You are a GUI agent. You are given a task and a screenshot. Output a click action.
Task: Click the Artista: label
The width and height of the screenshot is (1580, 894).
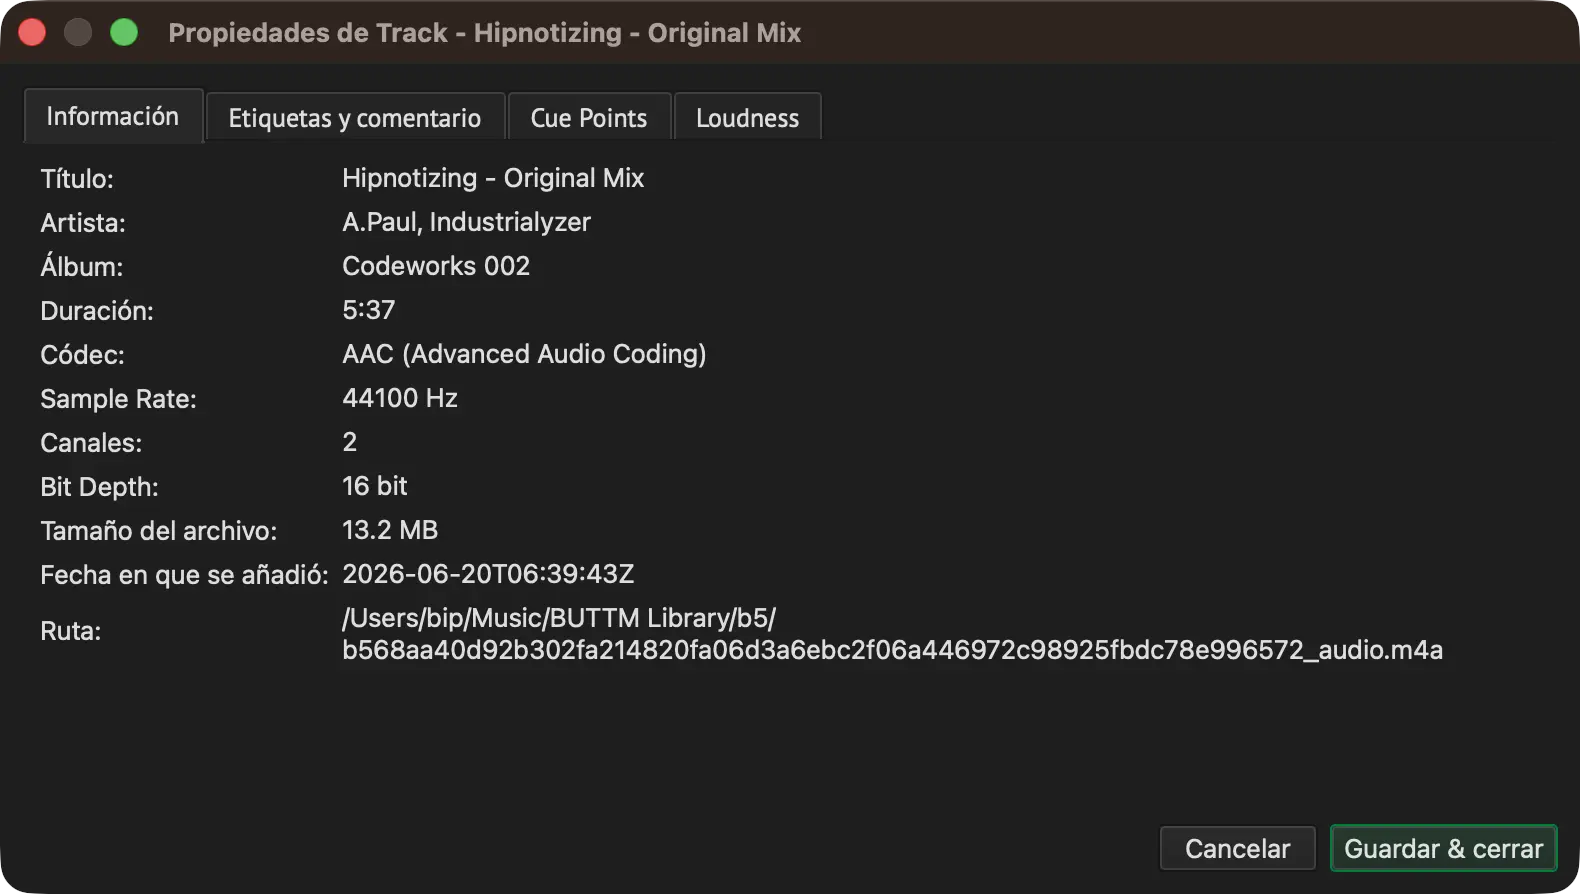(83, 223)
